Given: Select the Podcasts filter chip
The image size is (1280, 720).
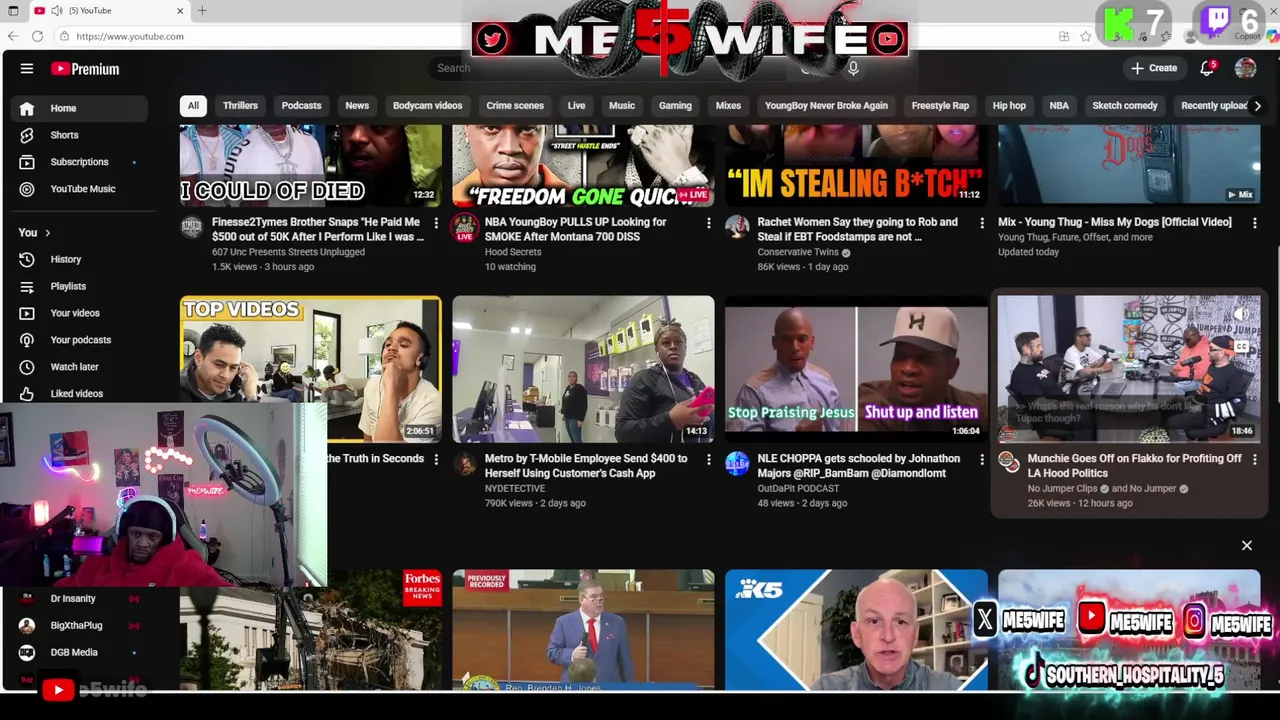Looking at the screenshot, I should (x=301, y=105).
